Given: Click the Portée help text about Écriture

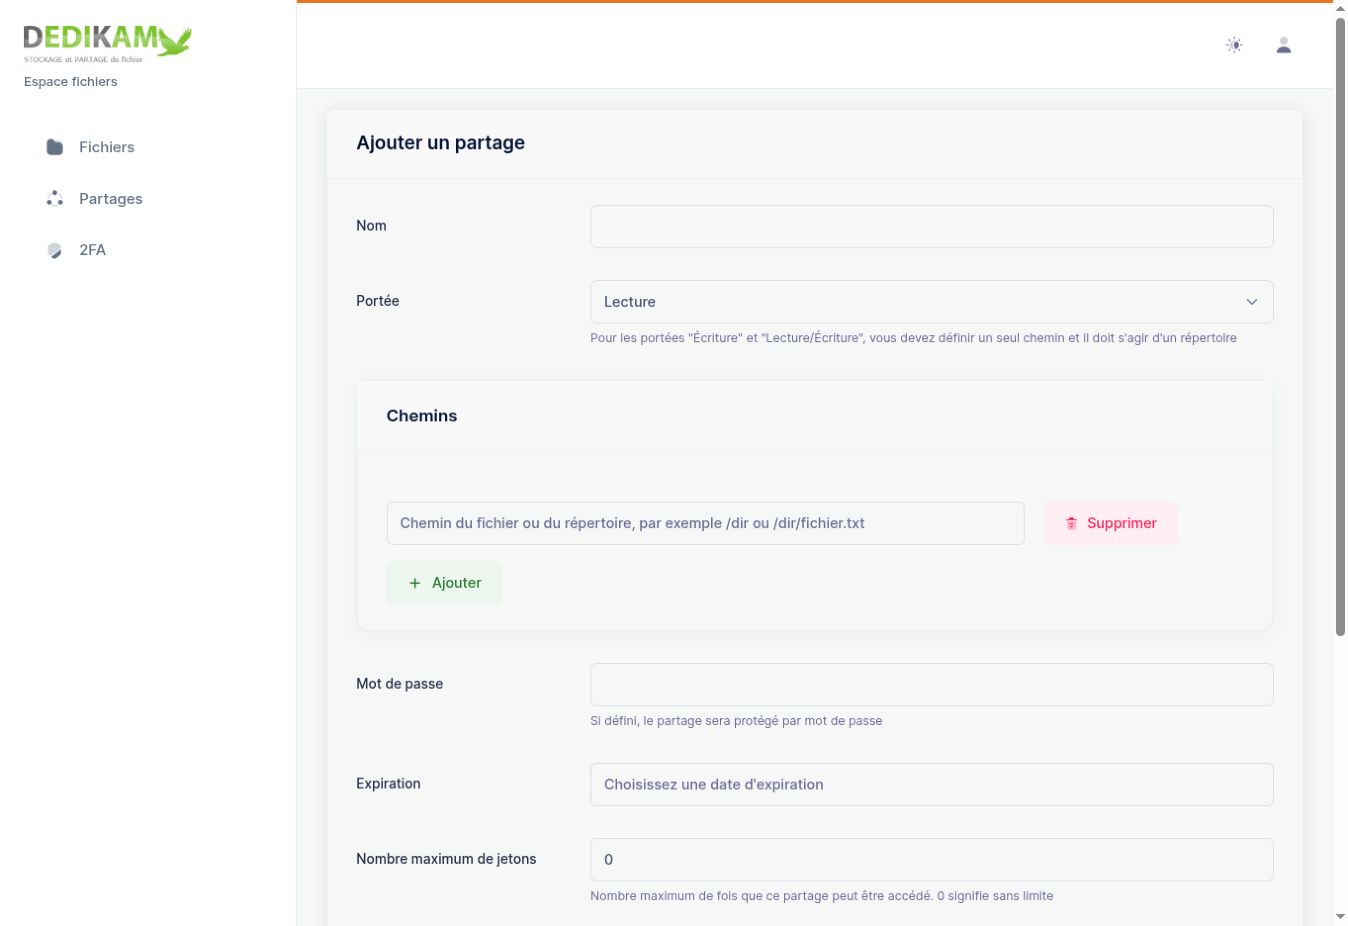Looking at the screenshot, I should pos(913,338).
